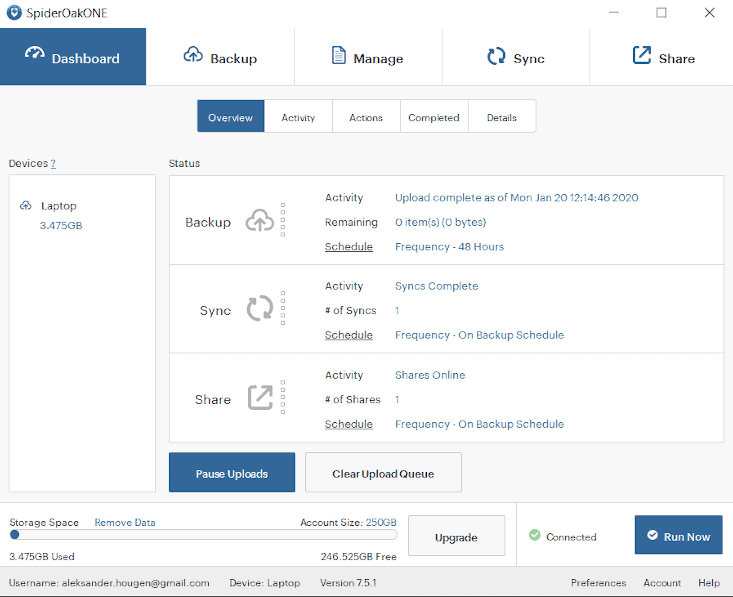Open the Sync Schedule link
Viewport: 733px width, 597px height.
coord(349,335)
